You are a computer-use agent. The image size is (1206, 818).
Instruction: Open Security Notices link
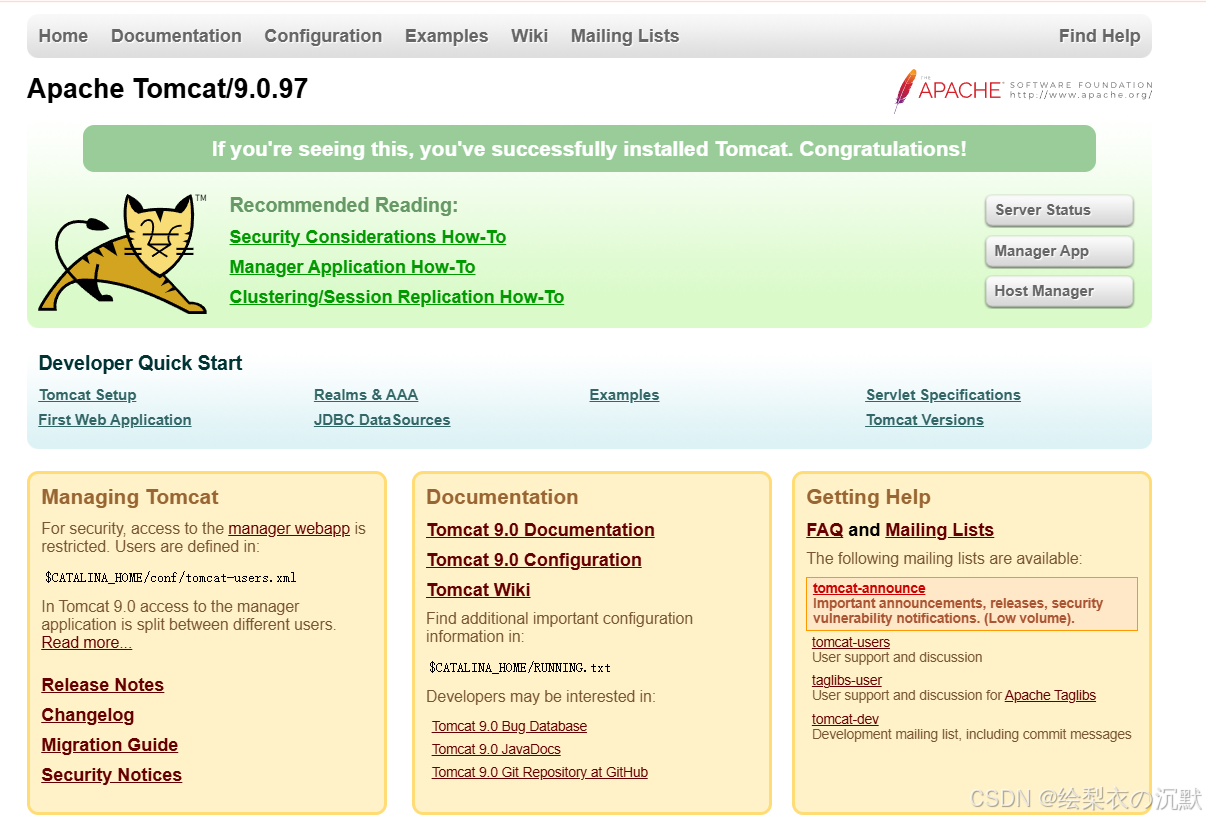[x=111, y=775]
